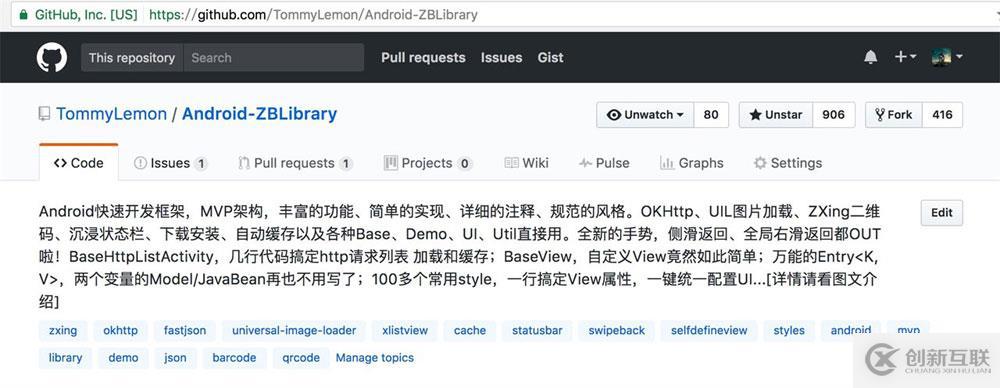Viewport: 1000px width, 388px height.
Task: Open the cache topic tag
Action: [x=470, y=331]
